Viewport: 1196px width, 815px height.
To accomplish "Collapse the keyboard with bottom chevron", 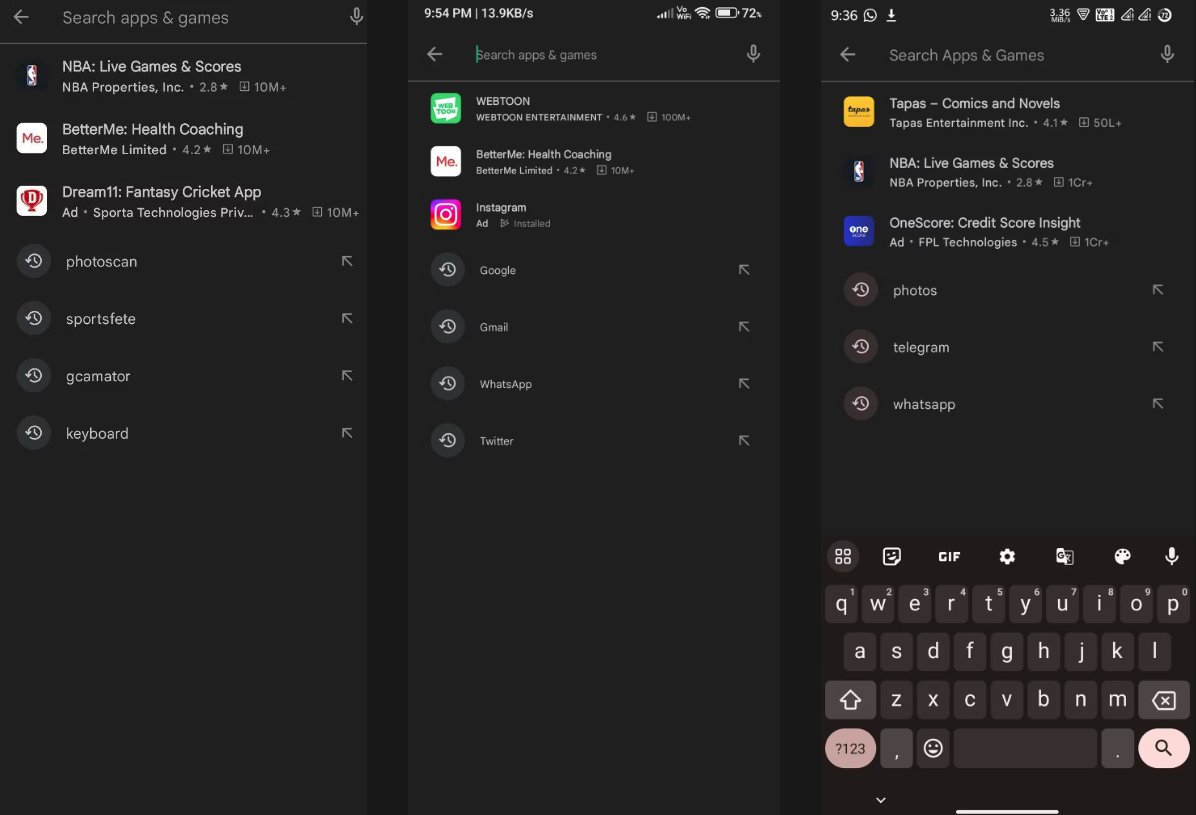I will [x=880, y=799].
